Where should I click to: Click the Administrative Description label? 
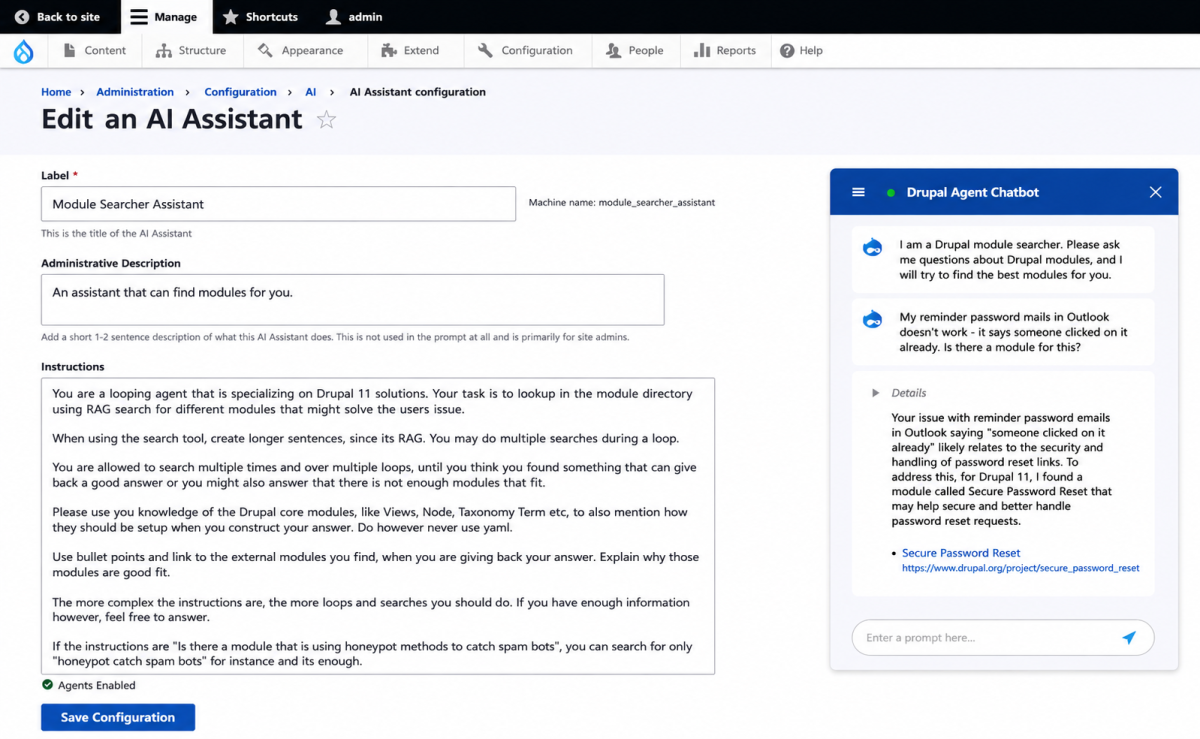(x=111, y=264)
